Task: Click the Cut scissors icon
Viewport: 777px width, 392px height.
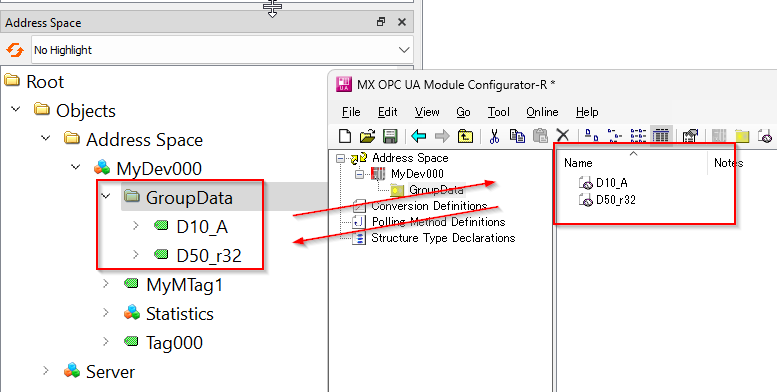Action: [494, 136]
